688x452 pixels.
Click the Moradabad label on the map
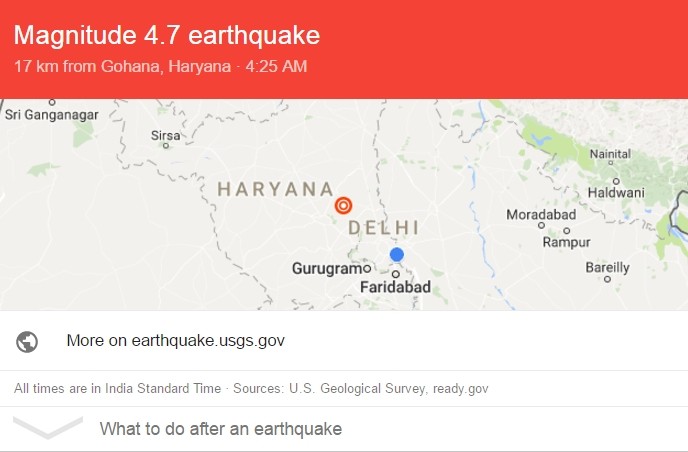[541, 215]
